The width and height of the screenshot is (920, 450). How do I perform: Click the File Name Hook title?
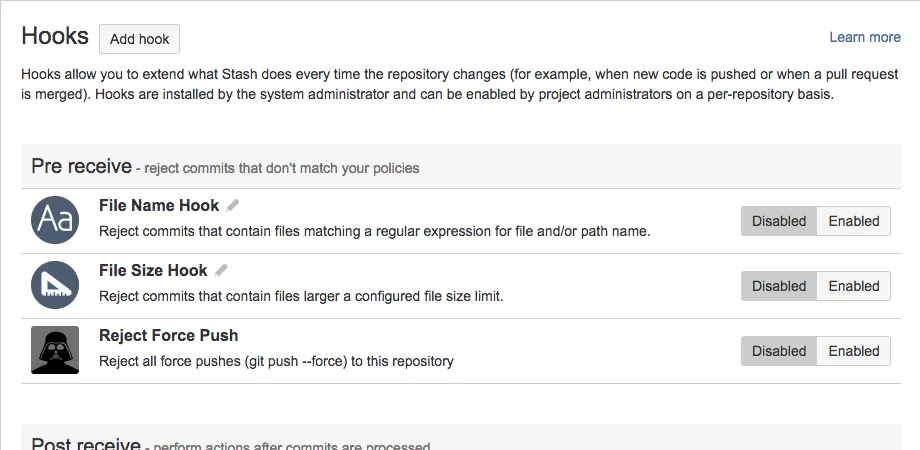[x=159, y=206]
